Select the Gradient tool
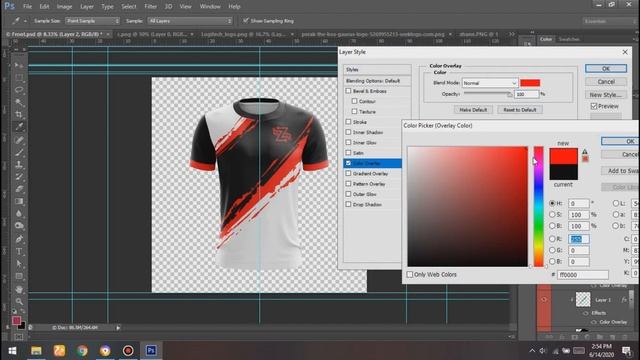 19,201
